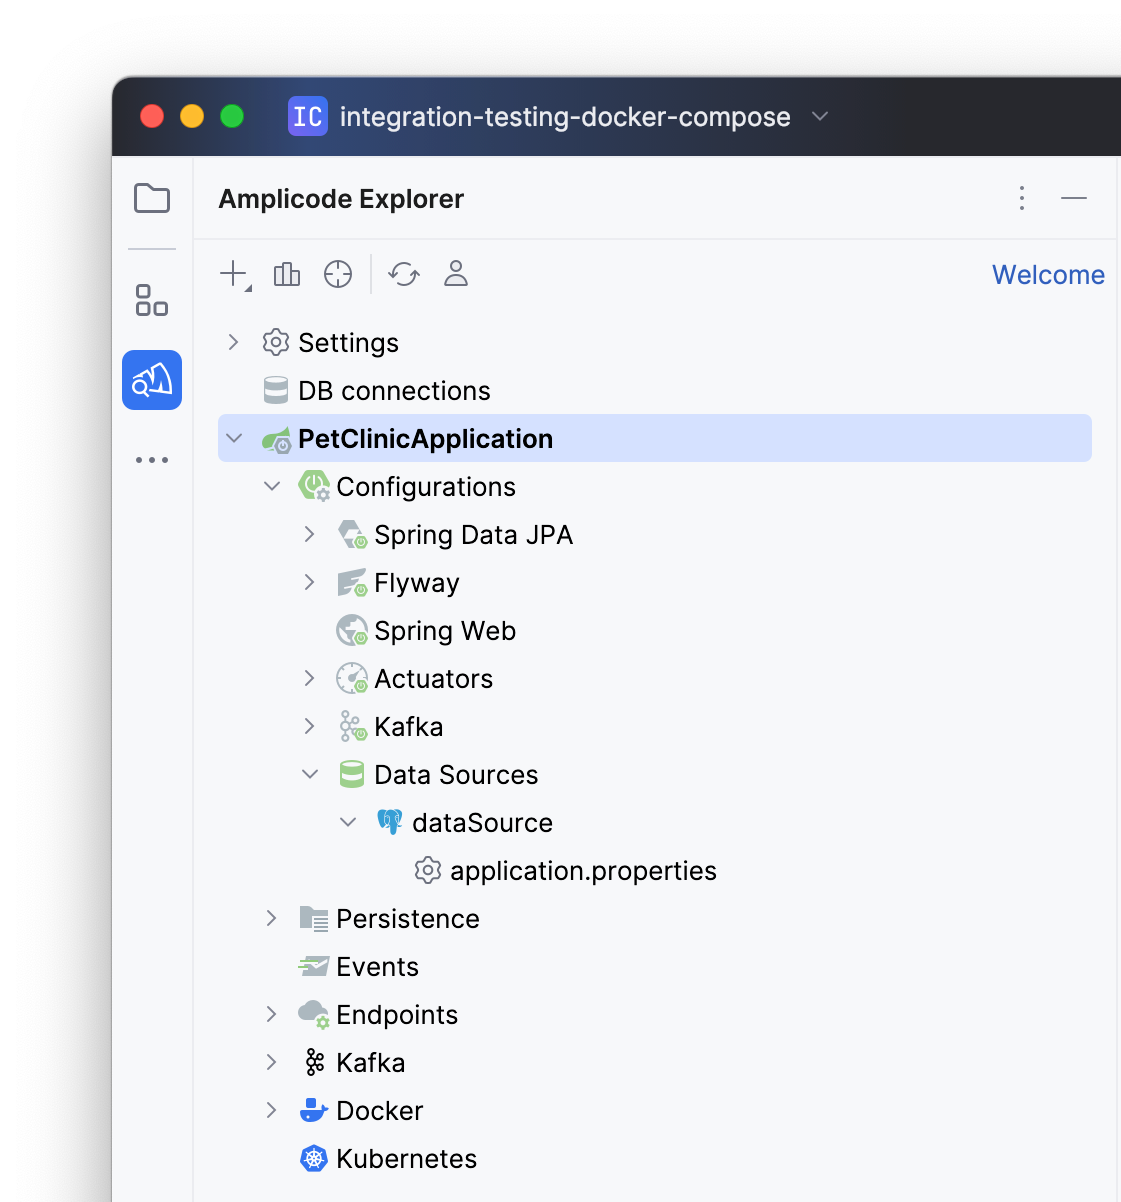Click the dataSource PostgreSQL elephant icon
The width and height of the screenshot is (1121, 1202).
(x=390, y=822)
